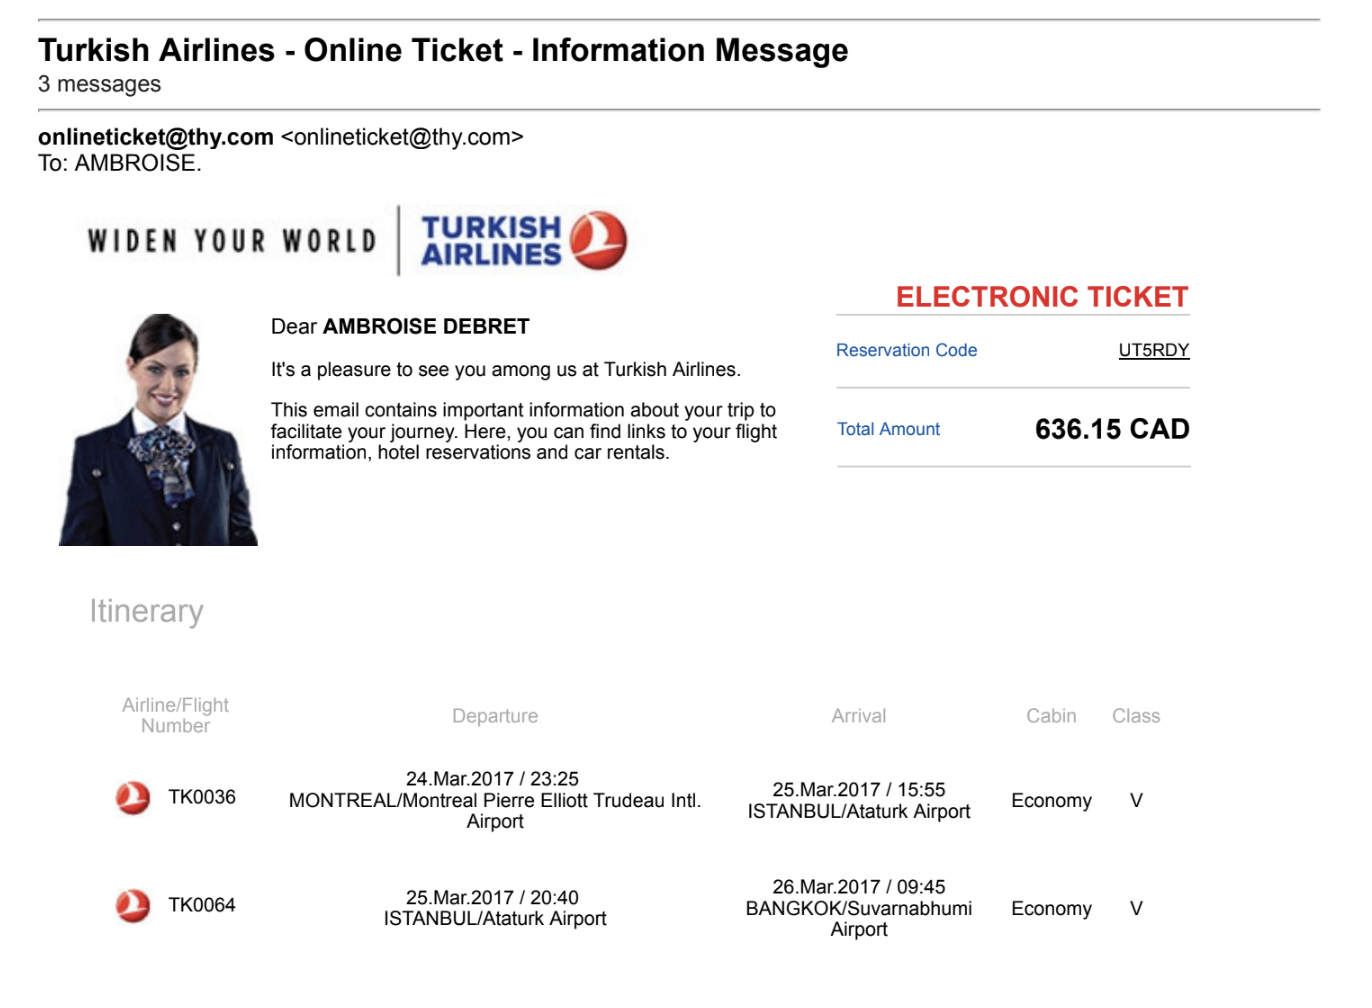Click the Arrival column header

[858, 716]
